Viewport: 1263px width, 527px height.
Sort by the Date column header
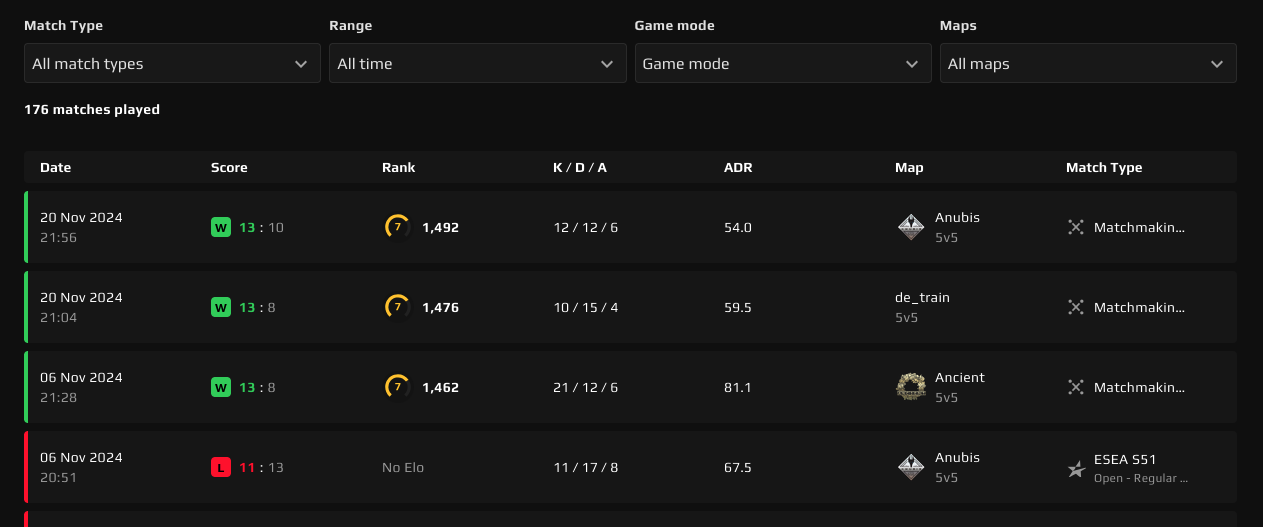tap(56, 168)
